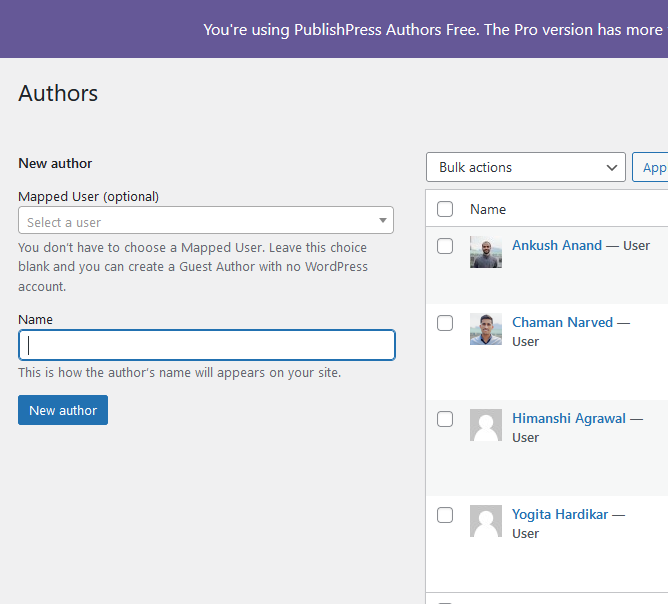
Task: Tick the select-all checkbox beside Name header
Action: pos(445,209)
